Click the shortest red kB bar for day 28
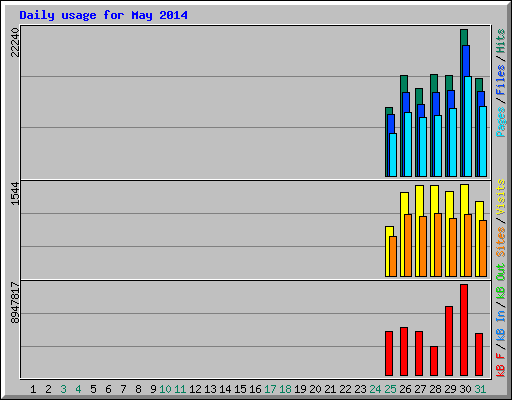Screen dimensions: 512x400 [x=434, y=361]
